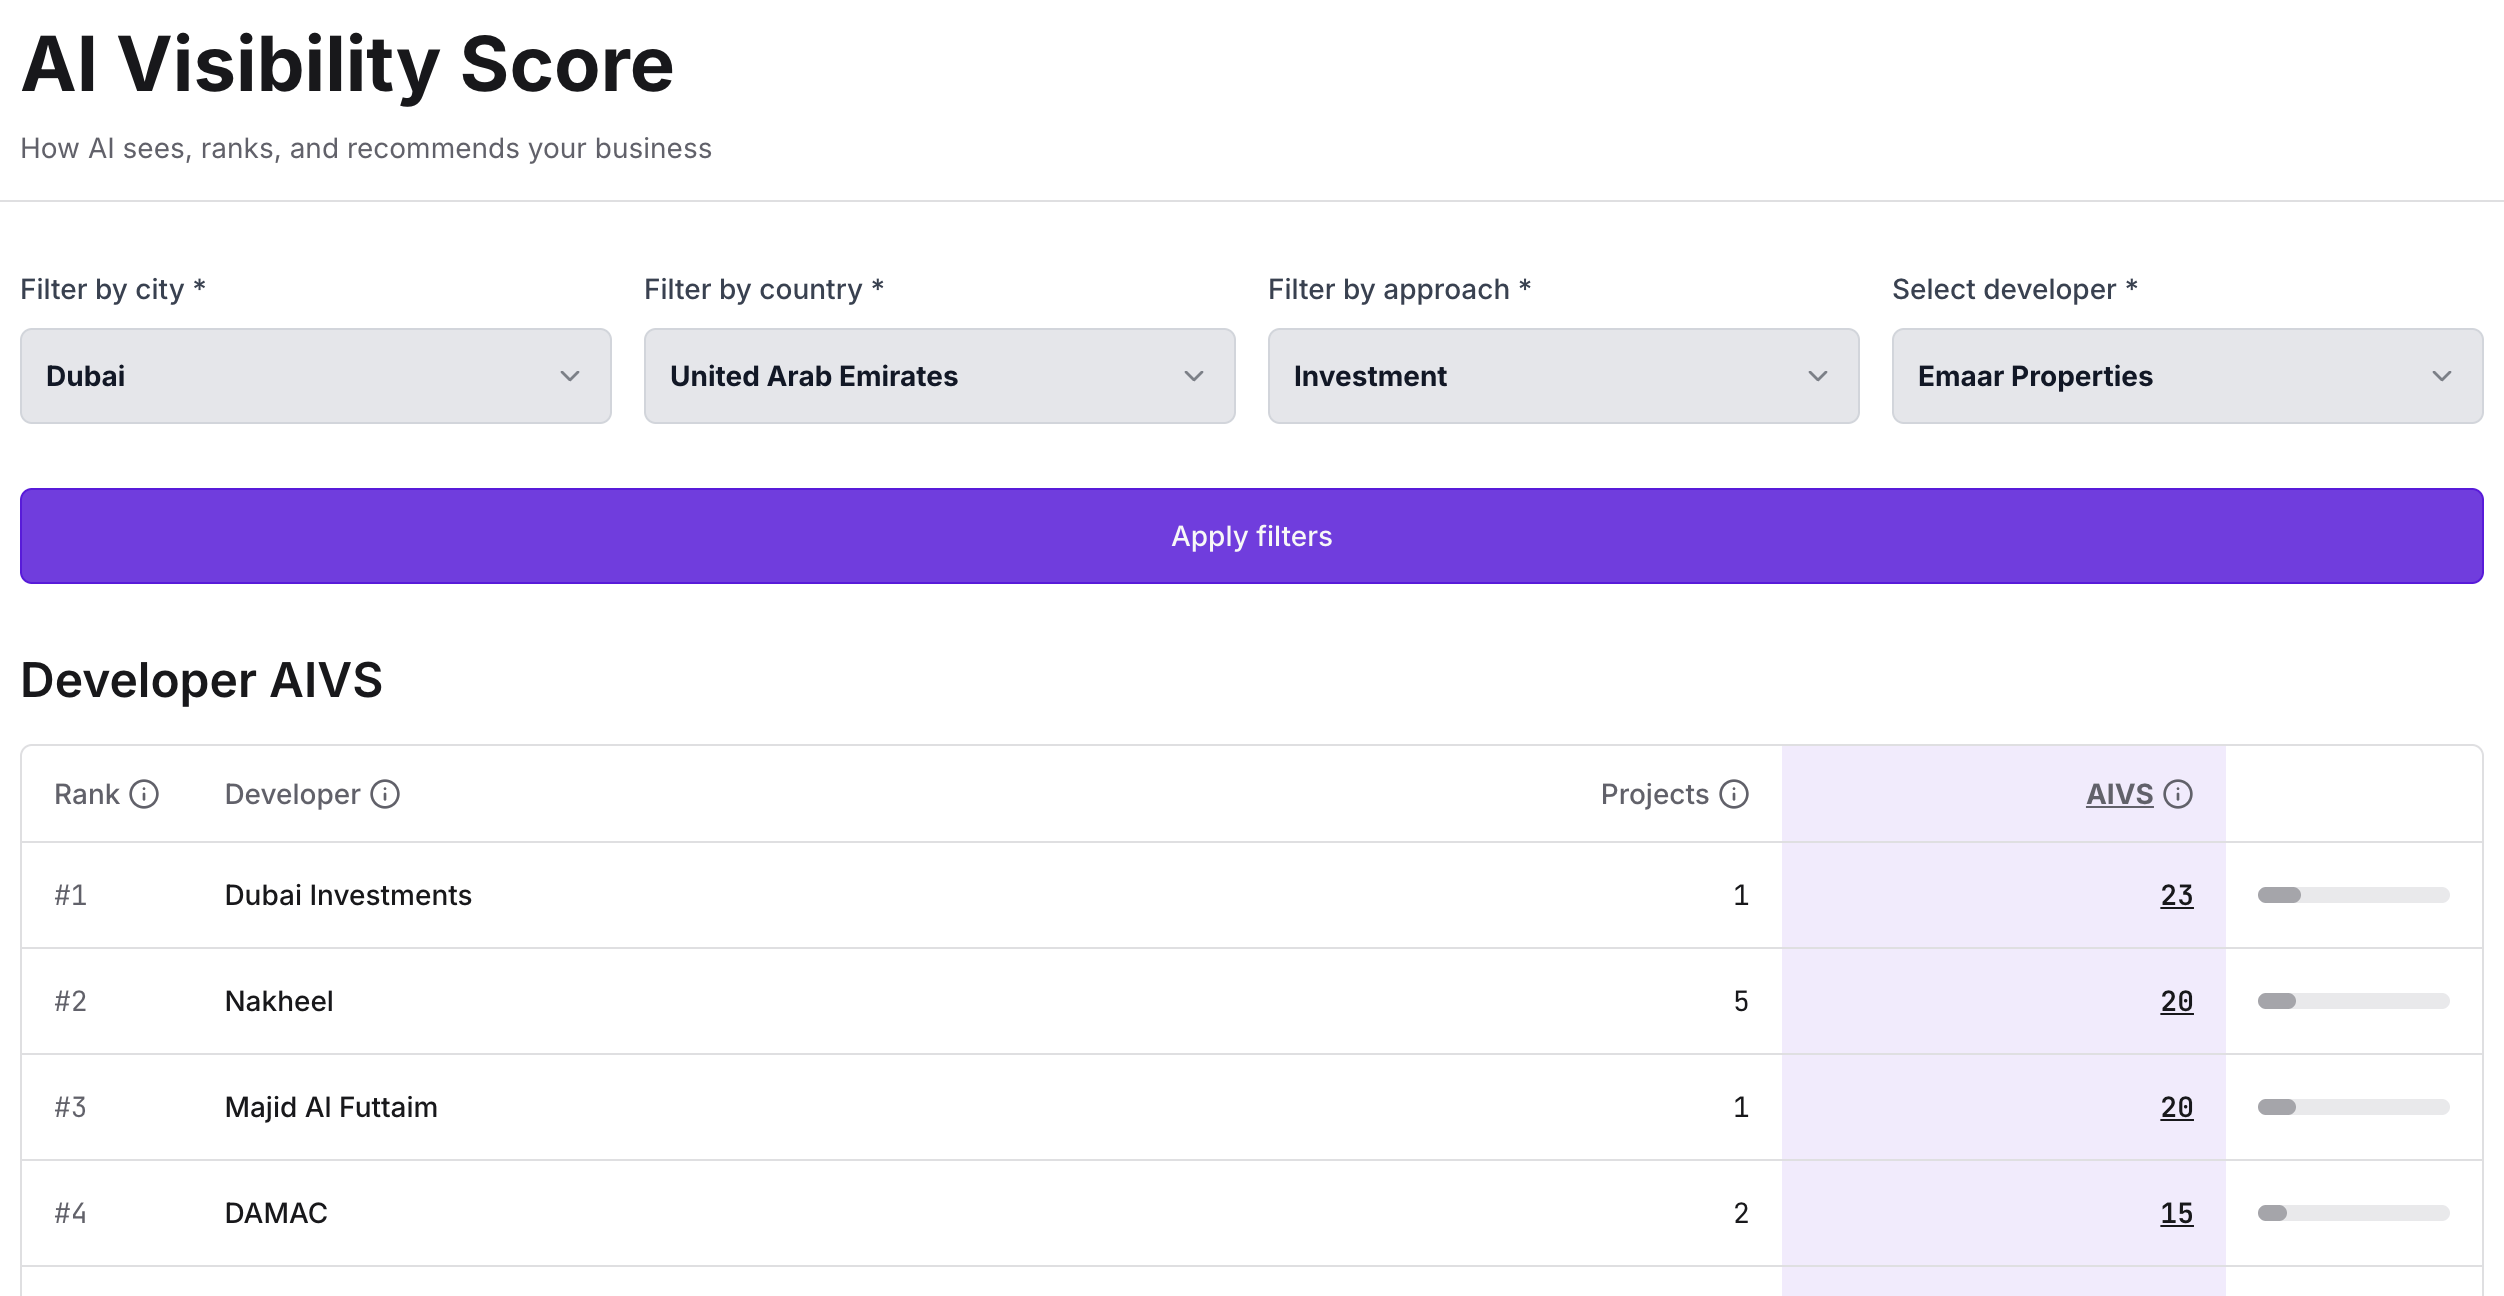The height and width of the screenshot is (1296, 2504).
Task: Open the Filter by approach dropdown
Action: pos(1563,376)
